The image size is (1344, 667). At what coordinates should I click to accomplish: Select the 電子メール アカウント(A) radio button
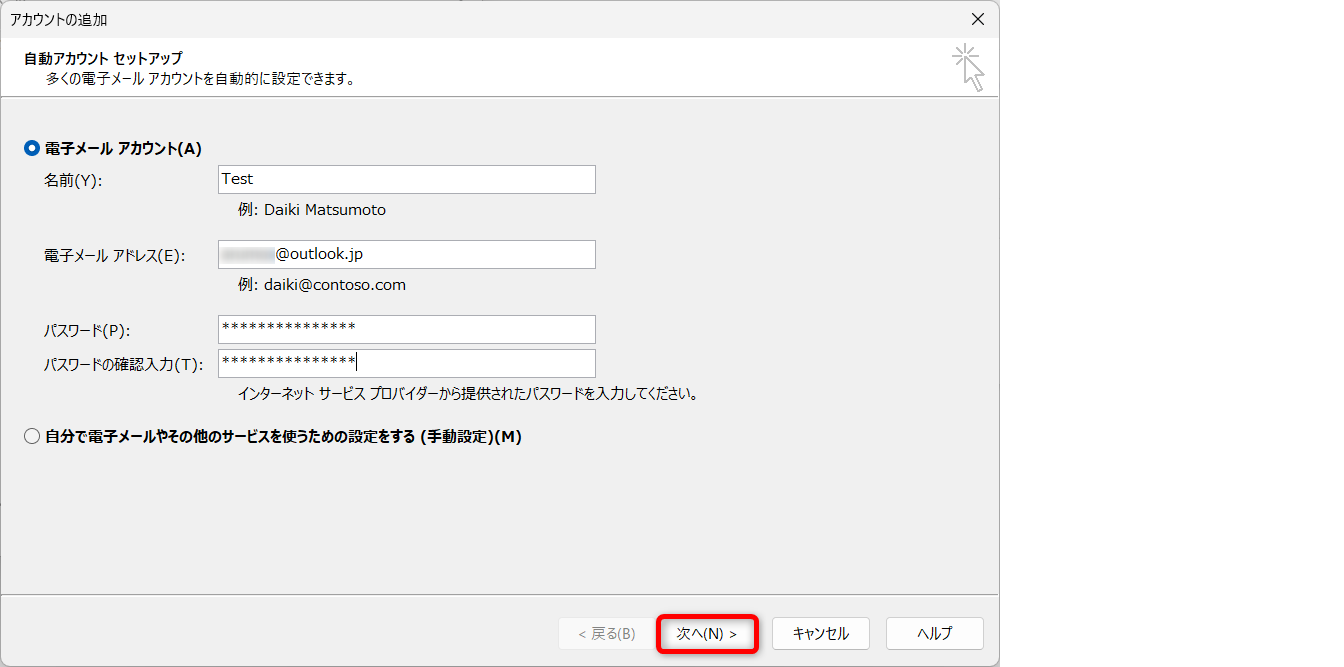point(32,149)
